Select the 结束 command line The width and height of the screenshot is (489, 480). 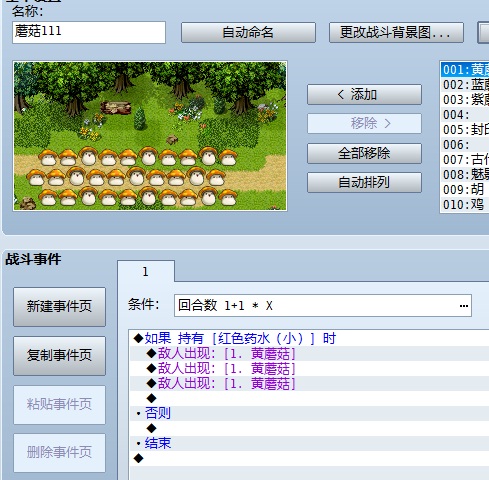coord(309,443)
